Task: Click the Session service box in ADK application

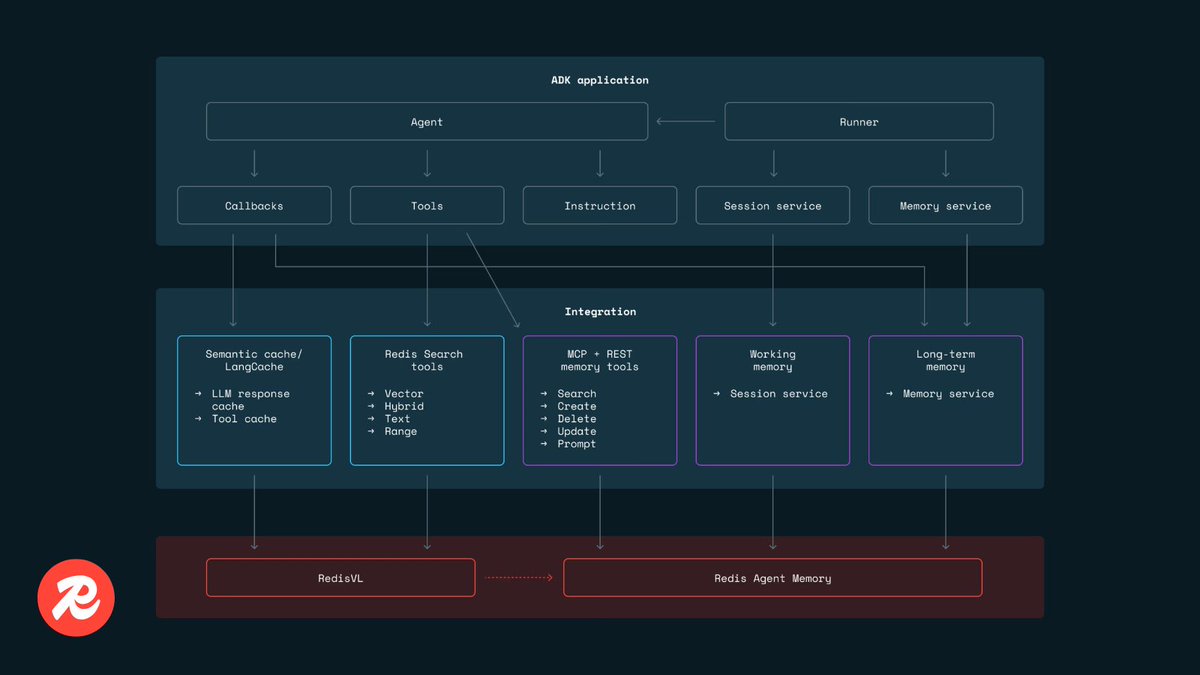Action: 773,206
